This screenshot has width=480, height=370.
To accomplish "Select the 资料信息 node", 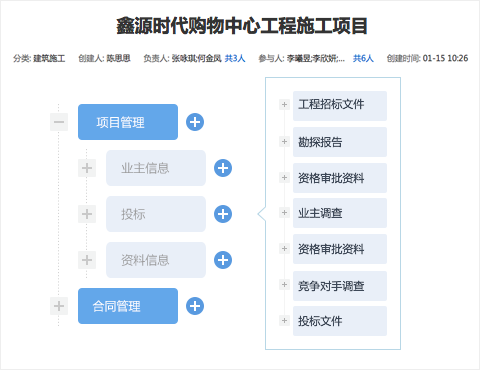I will point(156,260).
